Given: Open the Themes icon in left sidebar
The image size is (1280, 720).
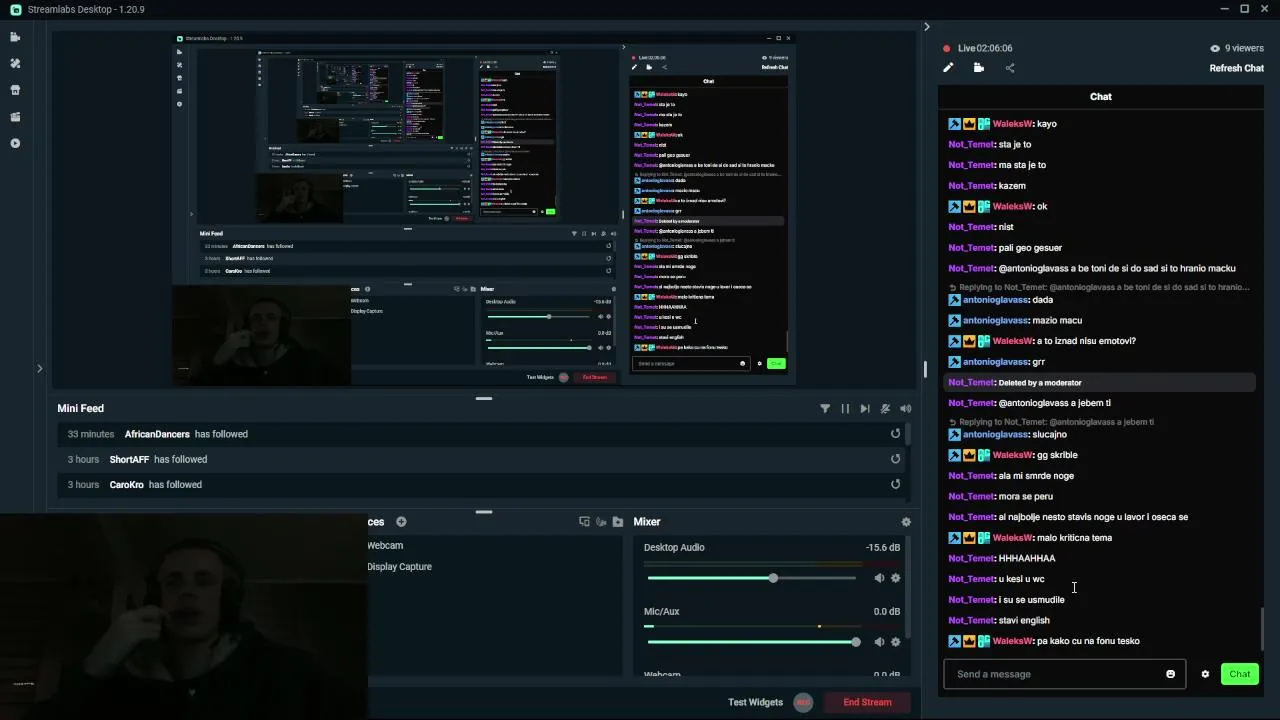Looking at the screenshot, I should (x=15, y=63).
